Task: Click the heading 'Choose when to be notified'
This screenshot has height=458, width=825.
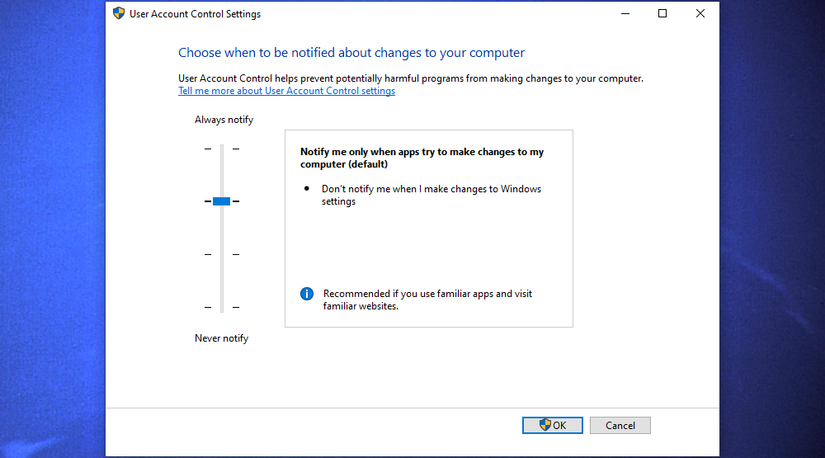Action: (x=351, y=53)
